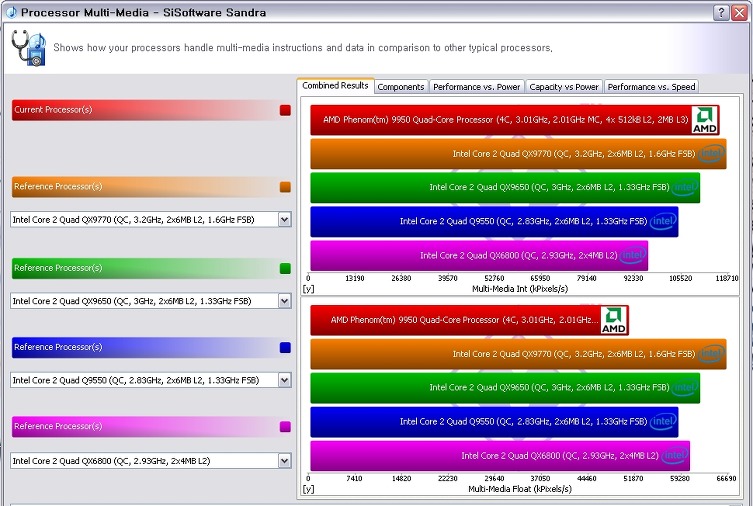Click the AMD logo in Multi-Media Float chart
The height and width of the screenshot is (506, 753).
point(614,320)
